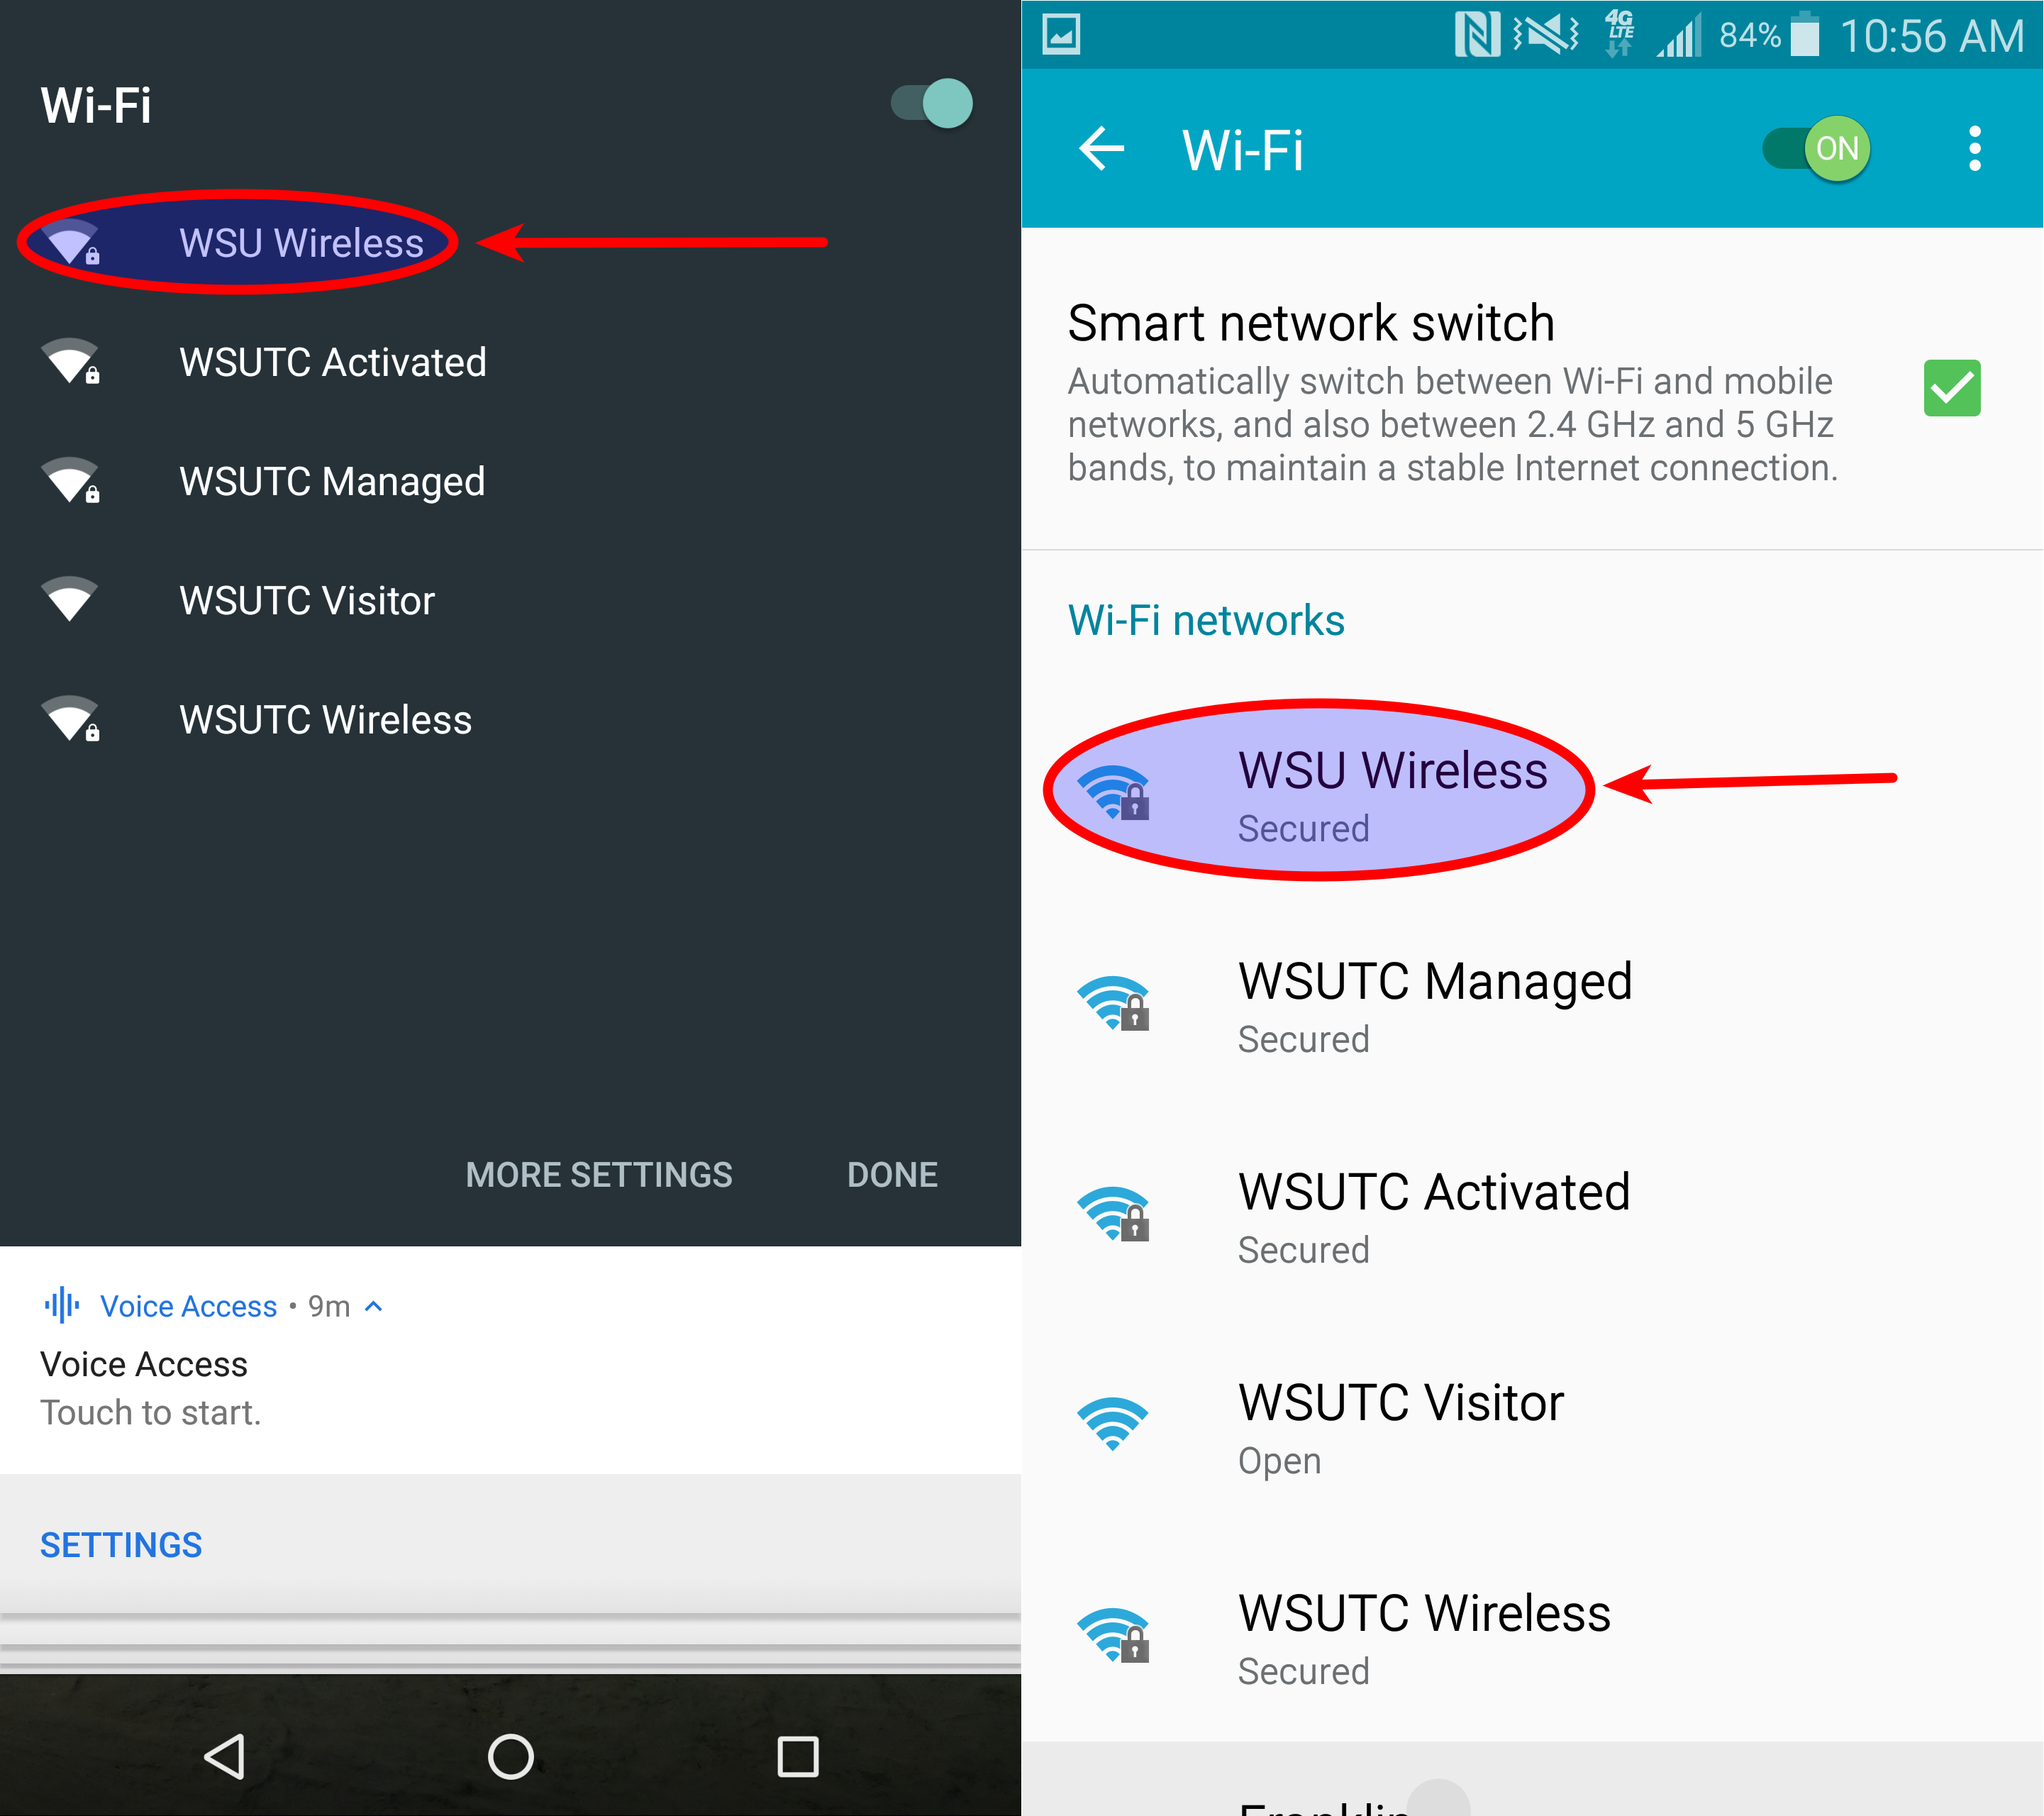This screenshot has width=2044, height=1816.
Task: Collapse the Voice Access notification chevron
Action: click(374, 1306)
